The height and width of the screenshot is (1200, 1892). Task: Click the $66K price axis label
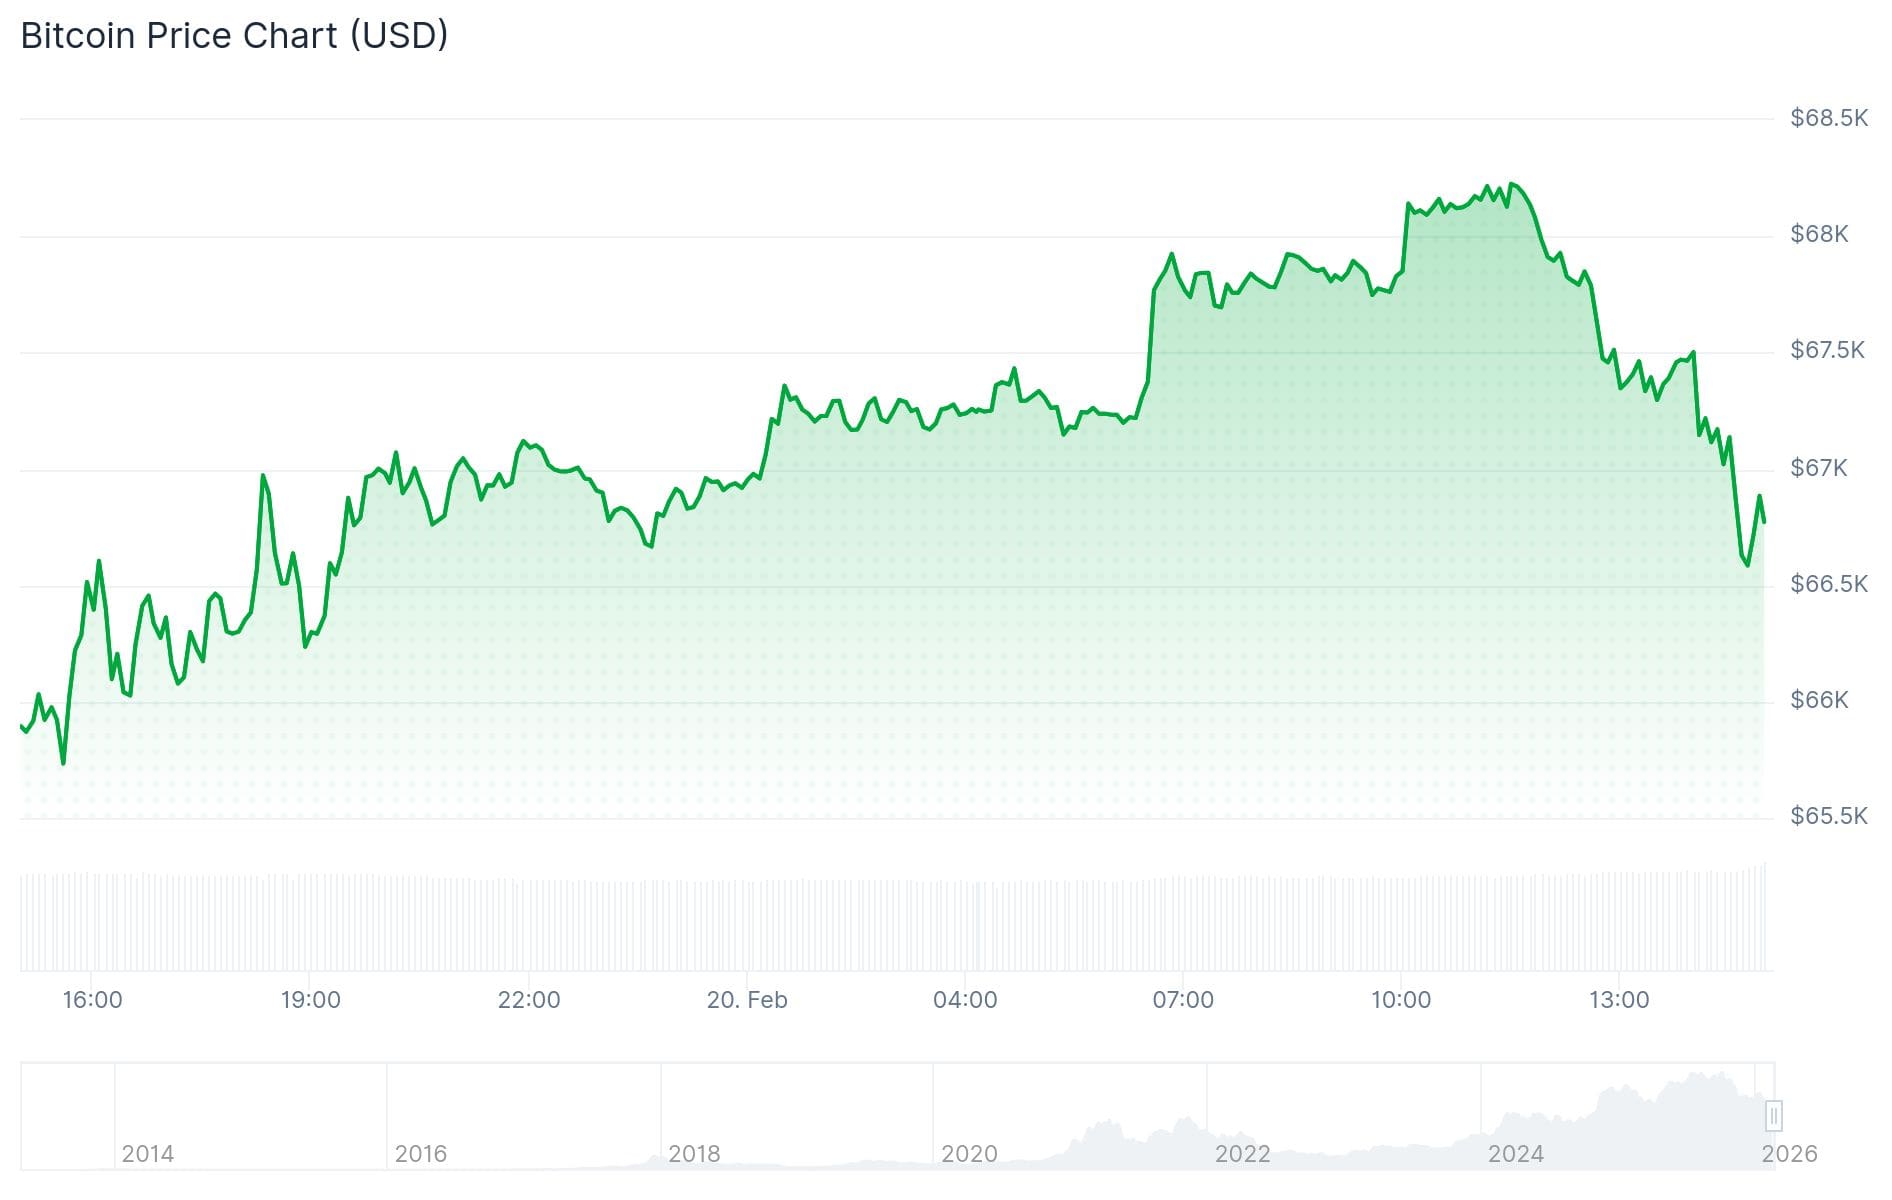[x=1819, y=700]
